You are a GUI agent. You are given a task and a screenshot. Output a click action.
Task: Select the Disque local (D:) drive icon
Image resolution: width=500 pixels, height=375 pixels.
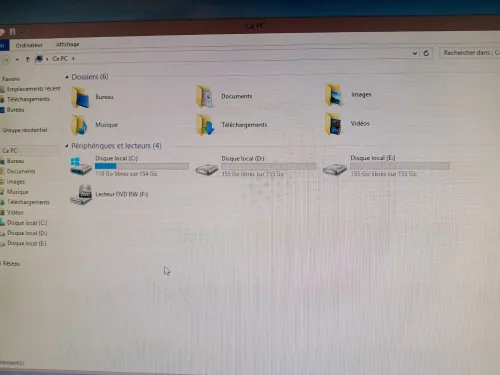coord(207,169)
